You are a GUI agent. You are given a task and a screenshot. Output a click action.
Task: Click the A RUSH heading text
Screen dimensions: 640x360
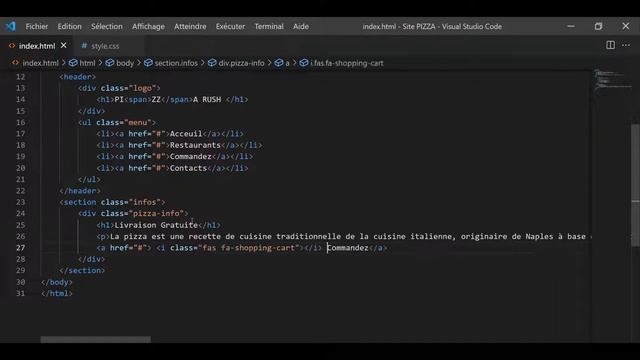point(207,100)
